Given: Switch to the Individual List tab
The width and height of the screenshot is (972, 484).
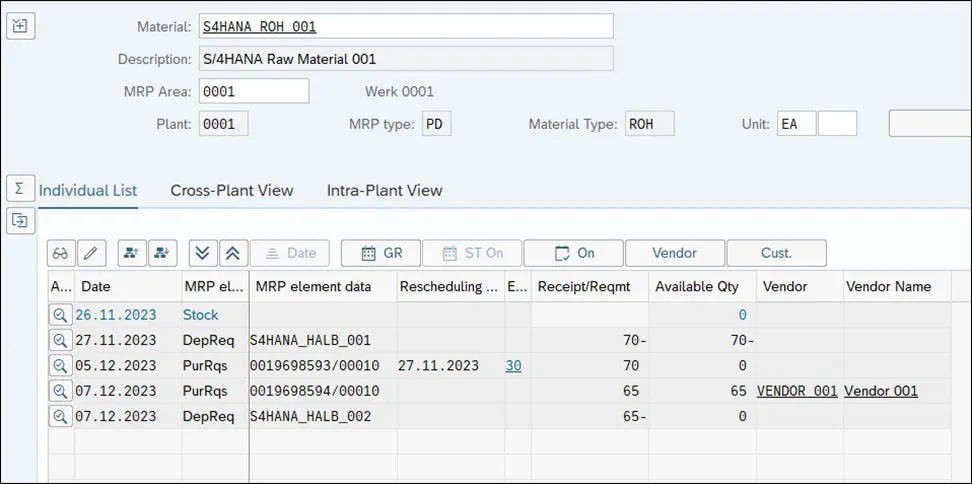Looking at the screenshot, I should [x=88, y=190].
